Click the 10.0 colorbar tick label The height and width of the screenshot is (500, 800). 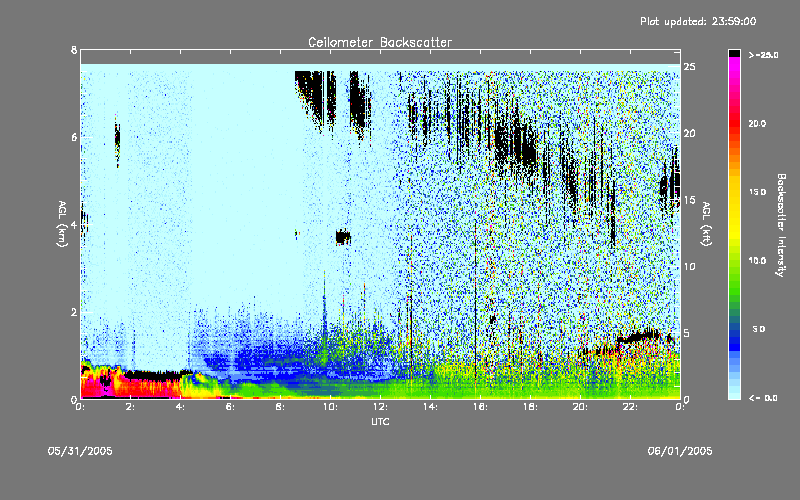[757, 261]
